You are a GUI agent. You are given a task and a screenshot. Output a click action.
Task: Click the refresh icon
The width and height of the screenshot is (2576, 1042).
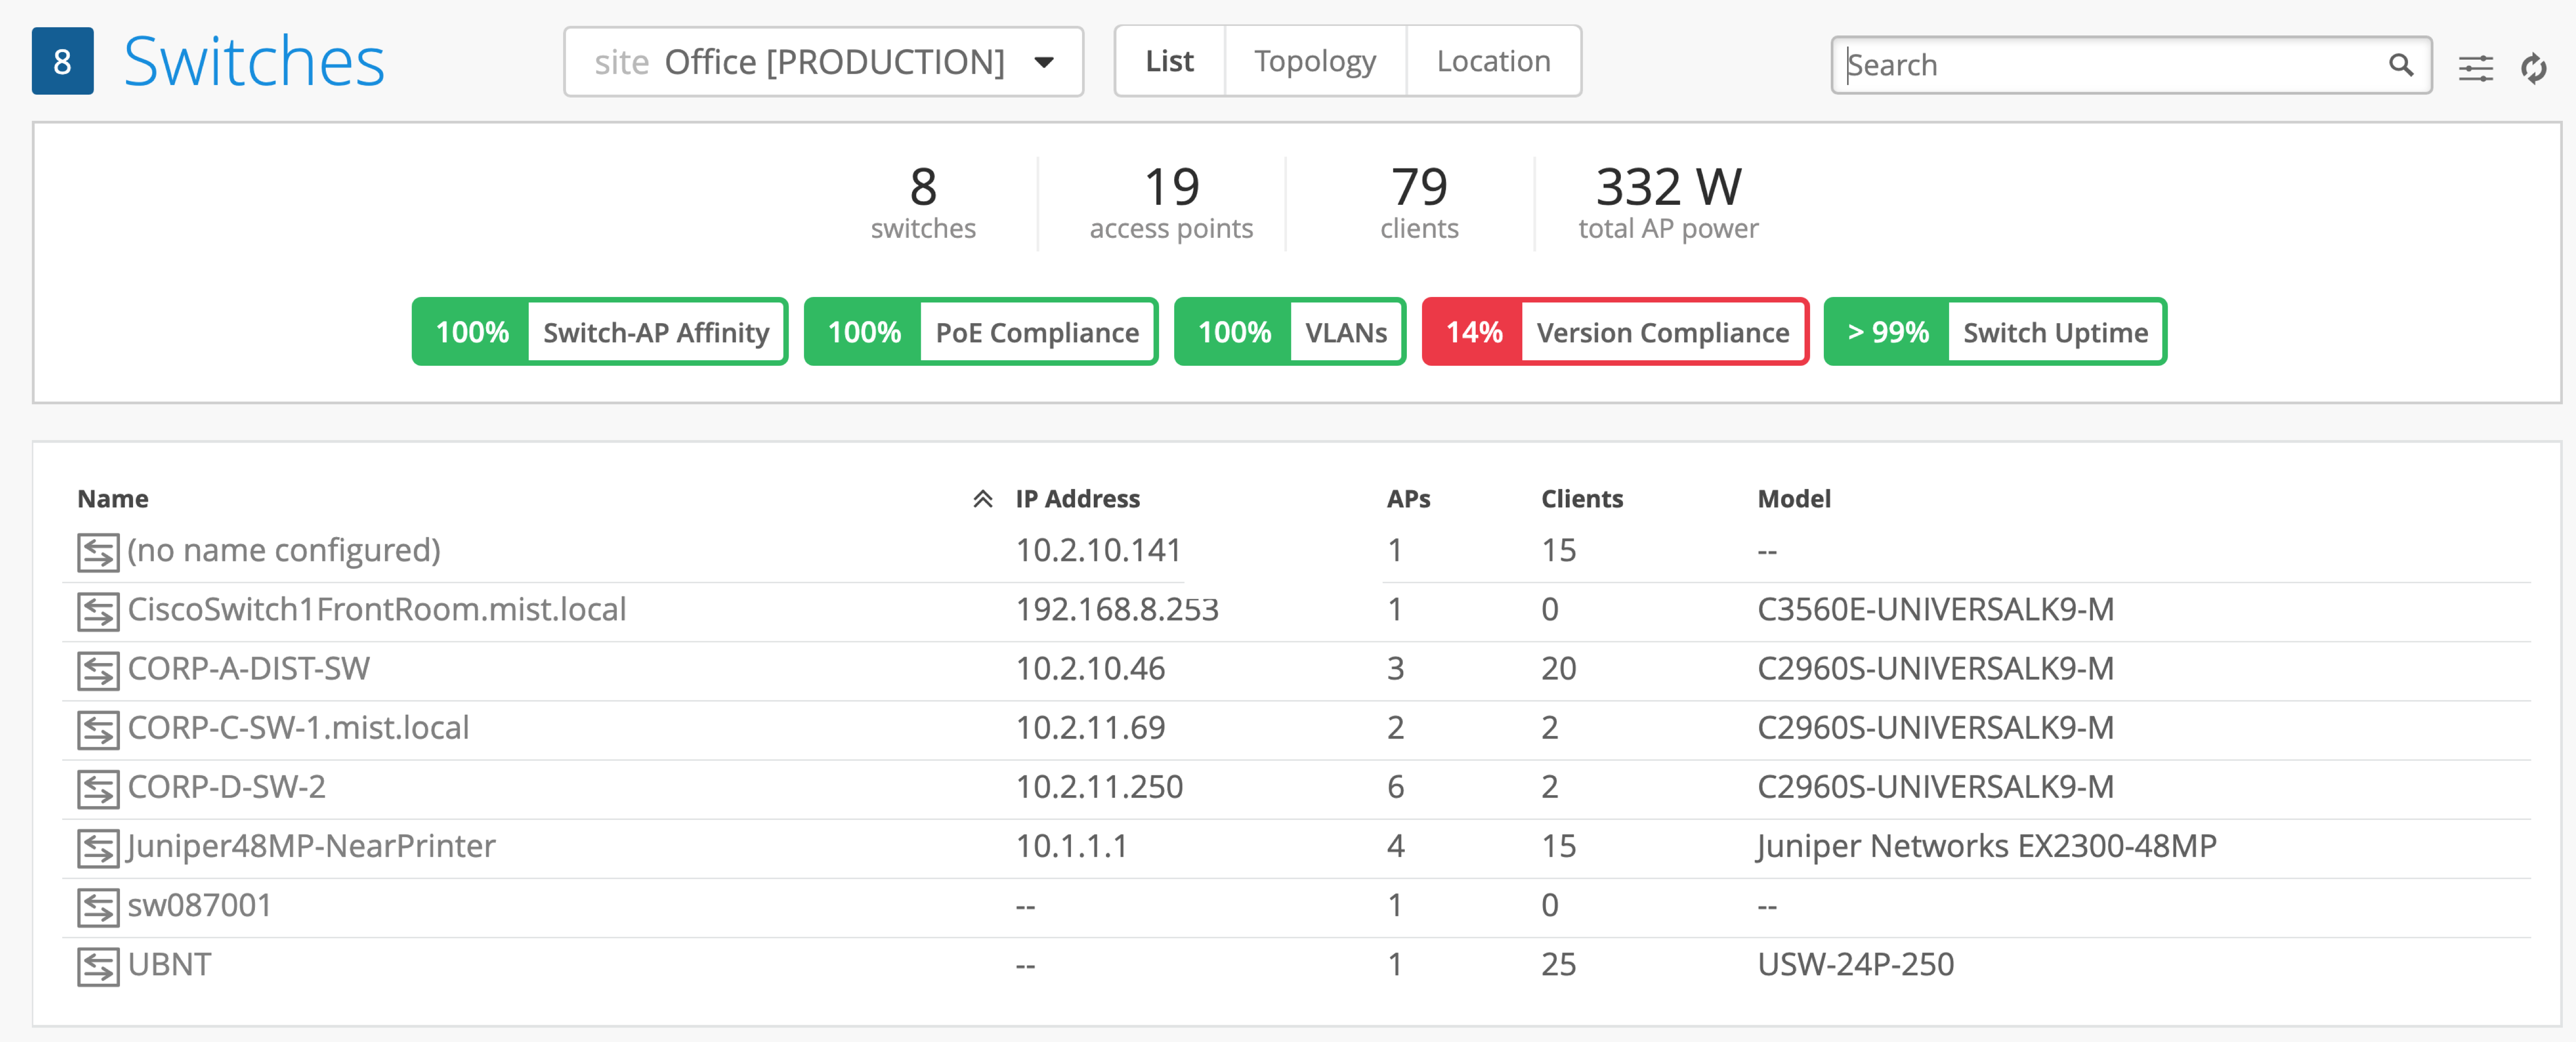[2533, 68]
